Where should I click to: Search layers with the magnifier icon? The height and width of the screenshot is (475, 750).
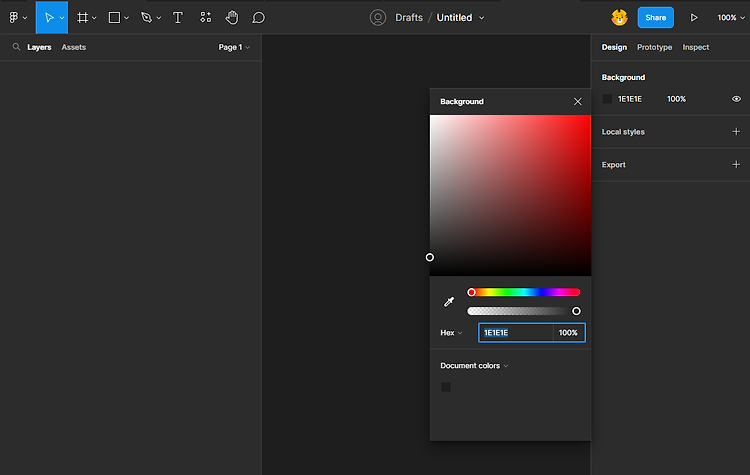[x=16, y=47]
